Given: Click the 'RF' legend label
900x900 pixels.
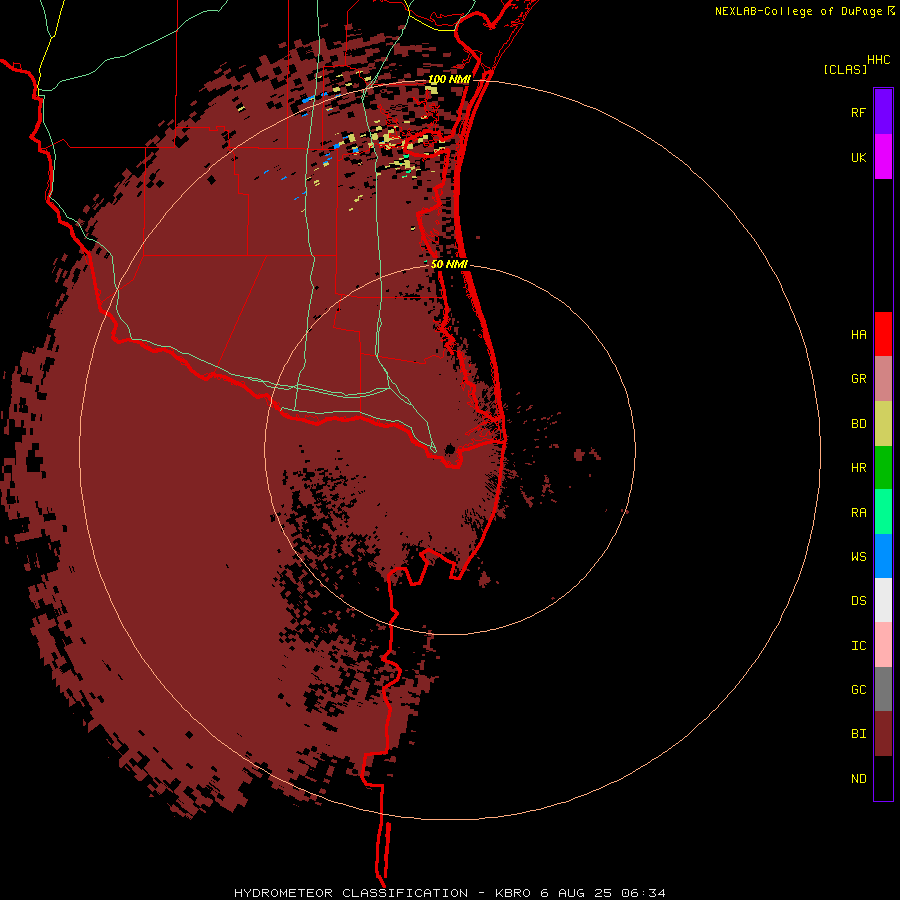Looking at the screenshot, I should (858, 112).
